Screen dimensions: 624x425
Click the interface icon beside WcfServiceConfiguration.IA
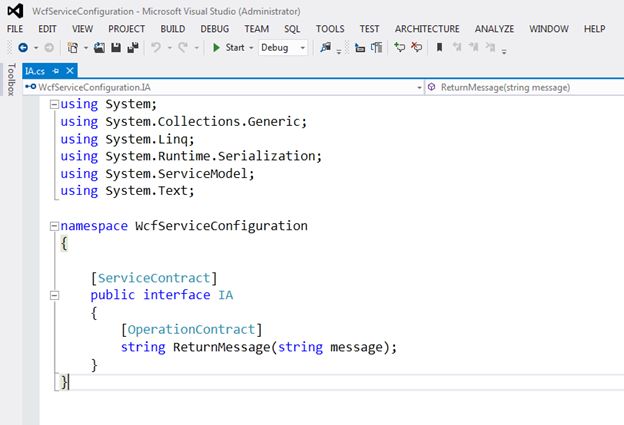click(31, 87)
